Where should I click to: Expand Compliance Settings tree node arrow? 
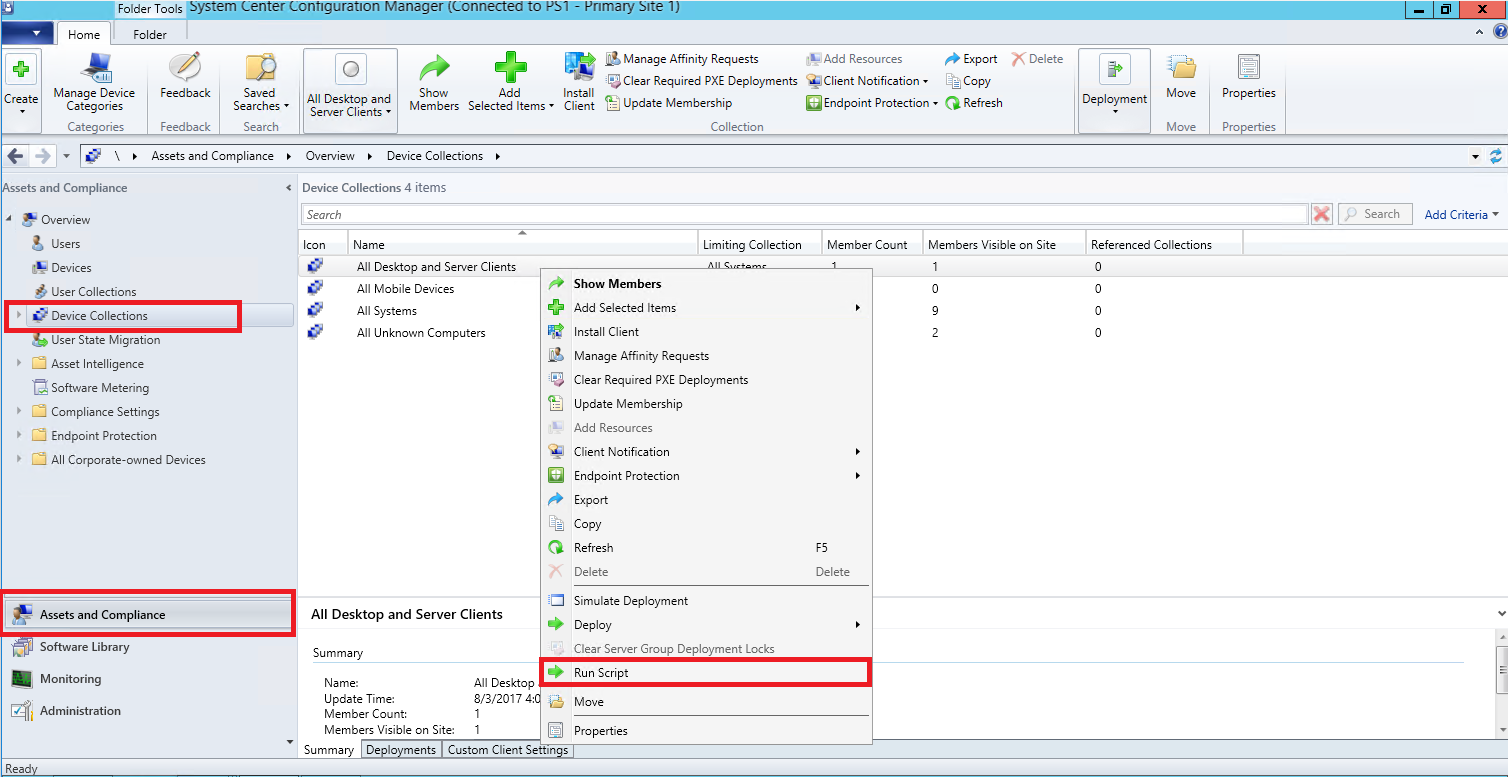[18, 412]
